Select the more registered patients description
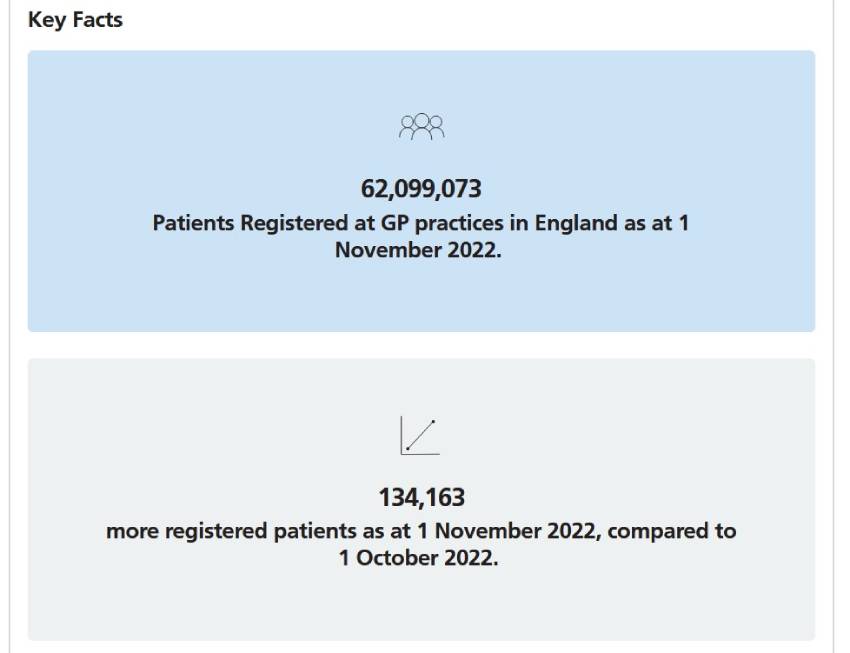Viewport: 850px width, 653px height. 421,544
